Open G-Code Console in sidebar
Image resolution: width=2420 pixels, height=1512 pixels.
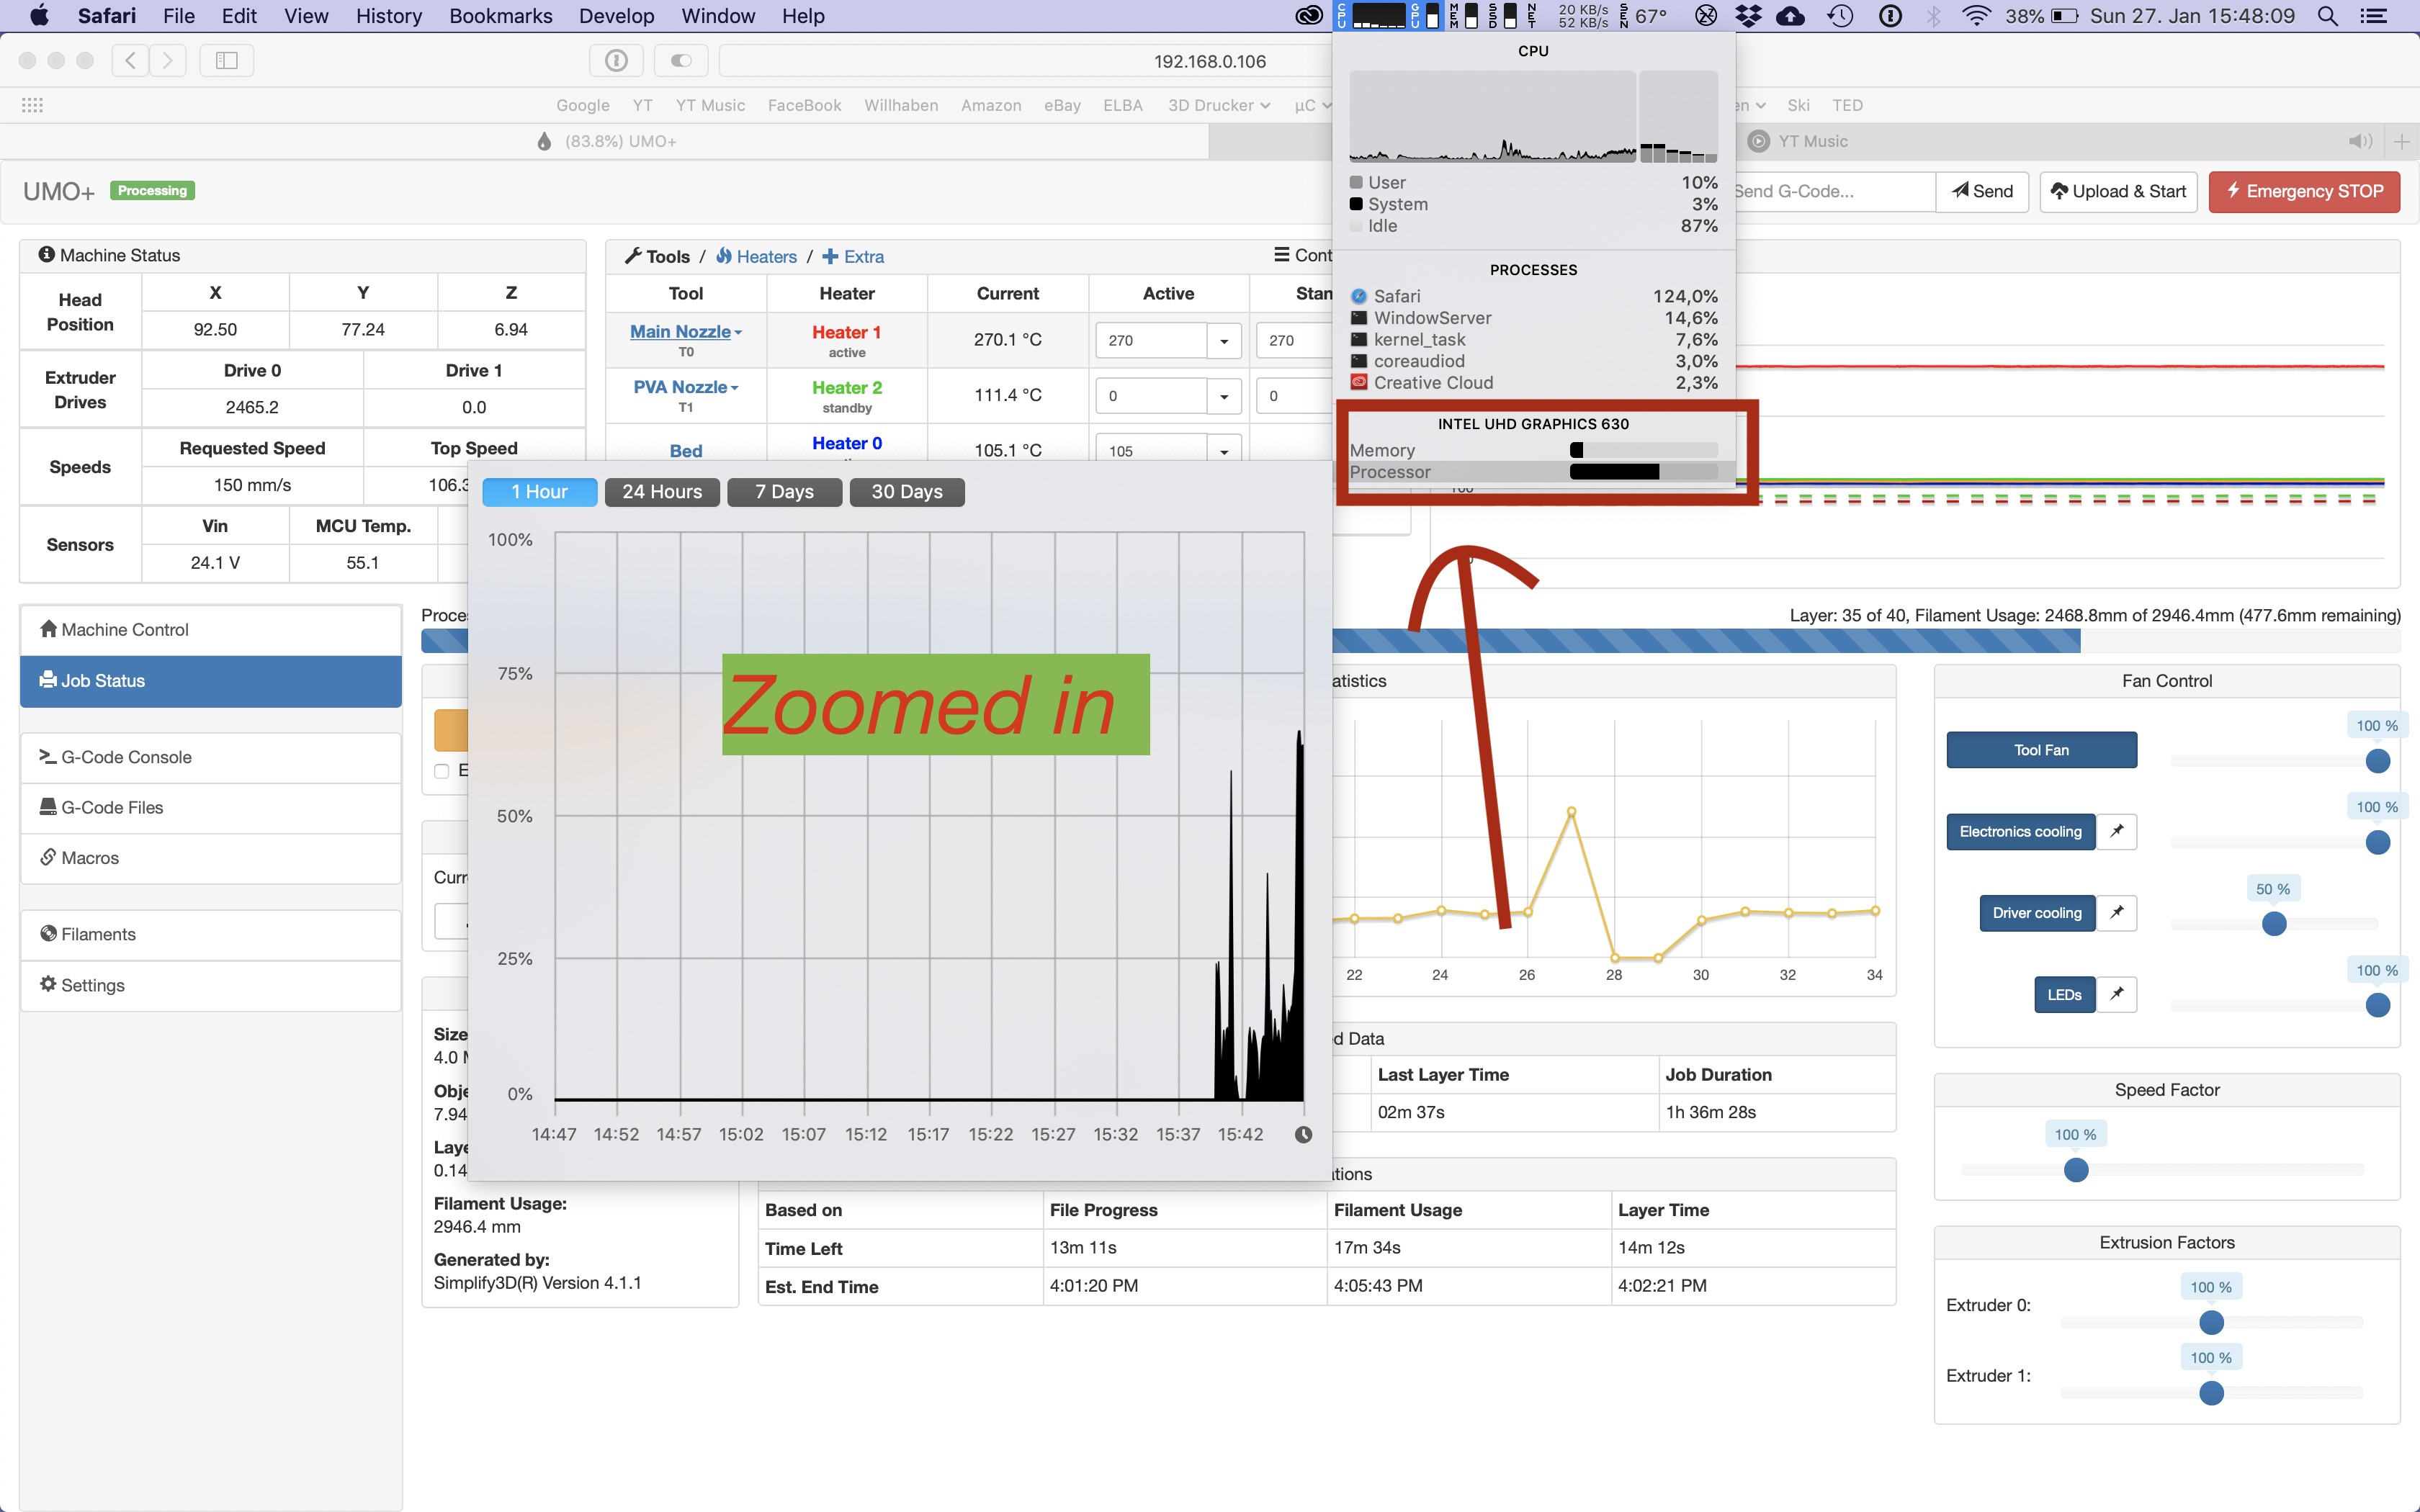pos(211,757)
